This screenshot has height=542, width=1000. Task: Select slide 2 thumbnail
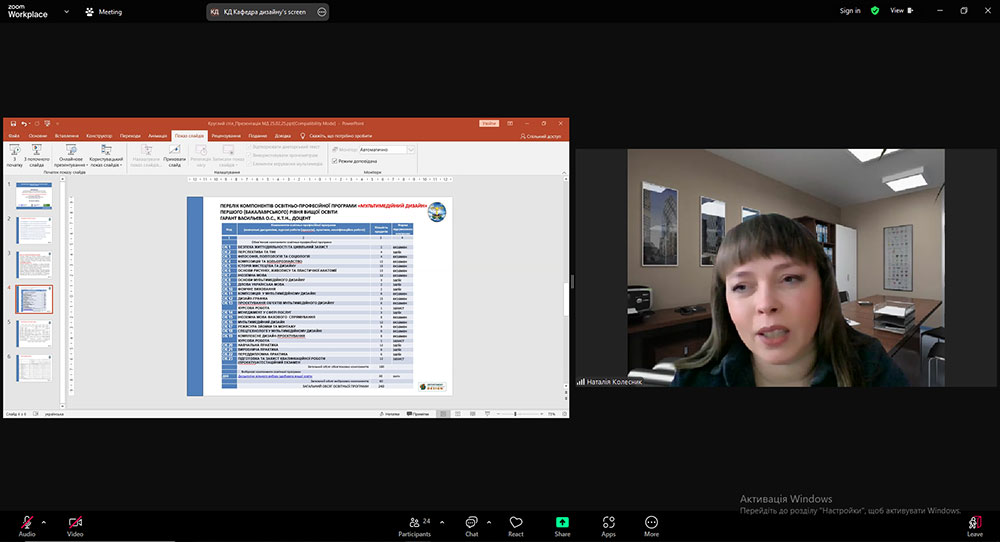[x=34, y=230]
